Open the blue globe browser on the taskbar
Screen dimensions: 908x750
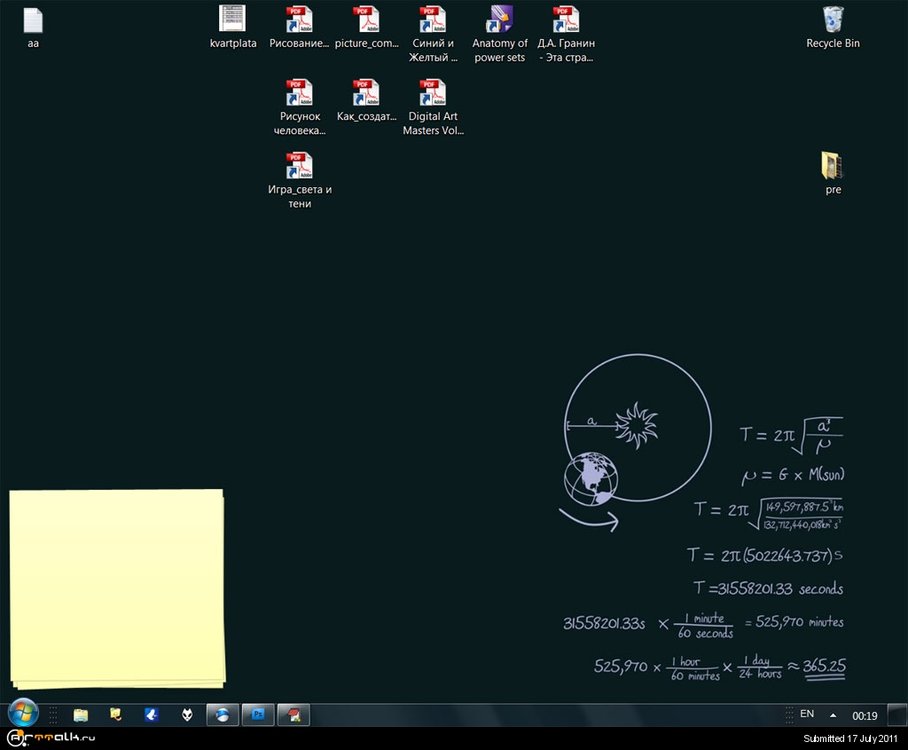tap(221, 714)
